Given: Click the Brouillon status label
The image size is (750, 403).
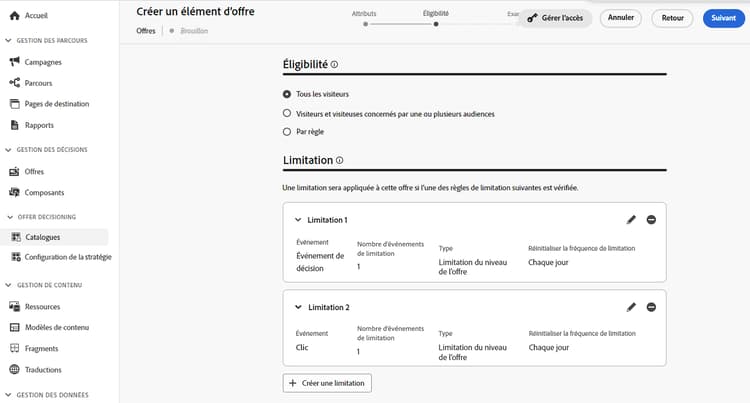Looking at the screenshot, I should [x=194, y=31].
